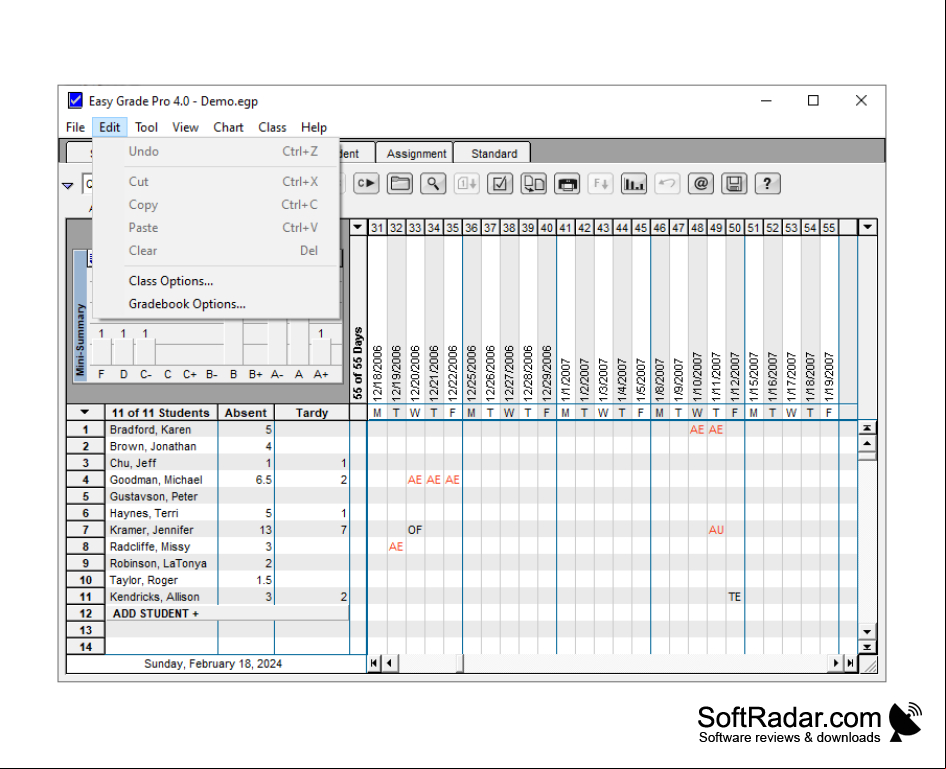Viewport: 946px width, 769px height.
Task: Open the bar chart toolbar icon
Action: pyautogui.click(x=634, y=183)
